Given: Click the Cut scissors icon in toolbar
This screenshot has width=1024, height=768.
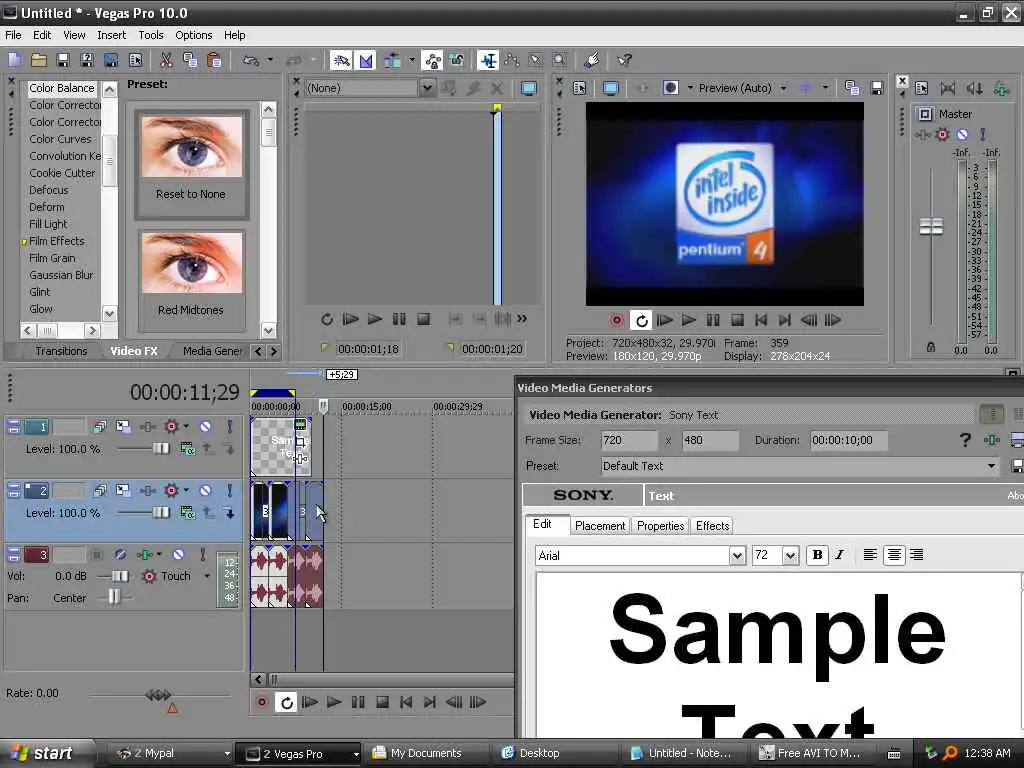Looking at the screenshot, I should [x=166, y=61].
